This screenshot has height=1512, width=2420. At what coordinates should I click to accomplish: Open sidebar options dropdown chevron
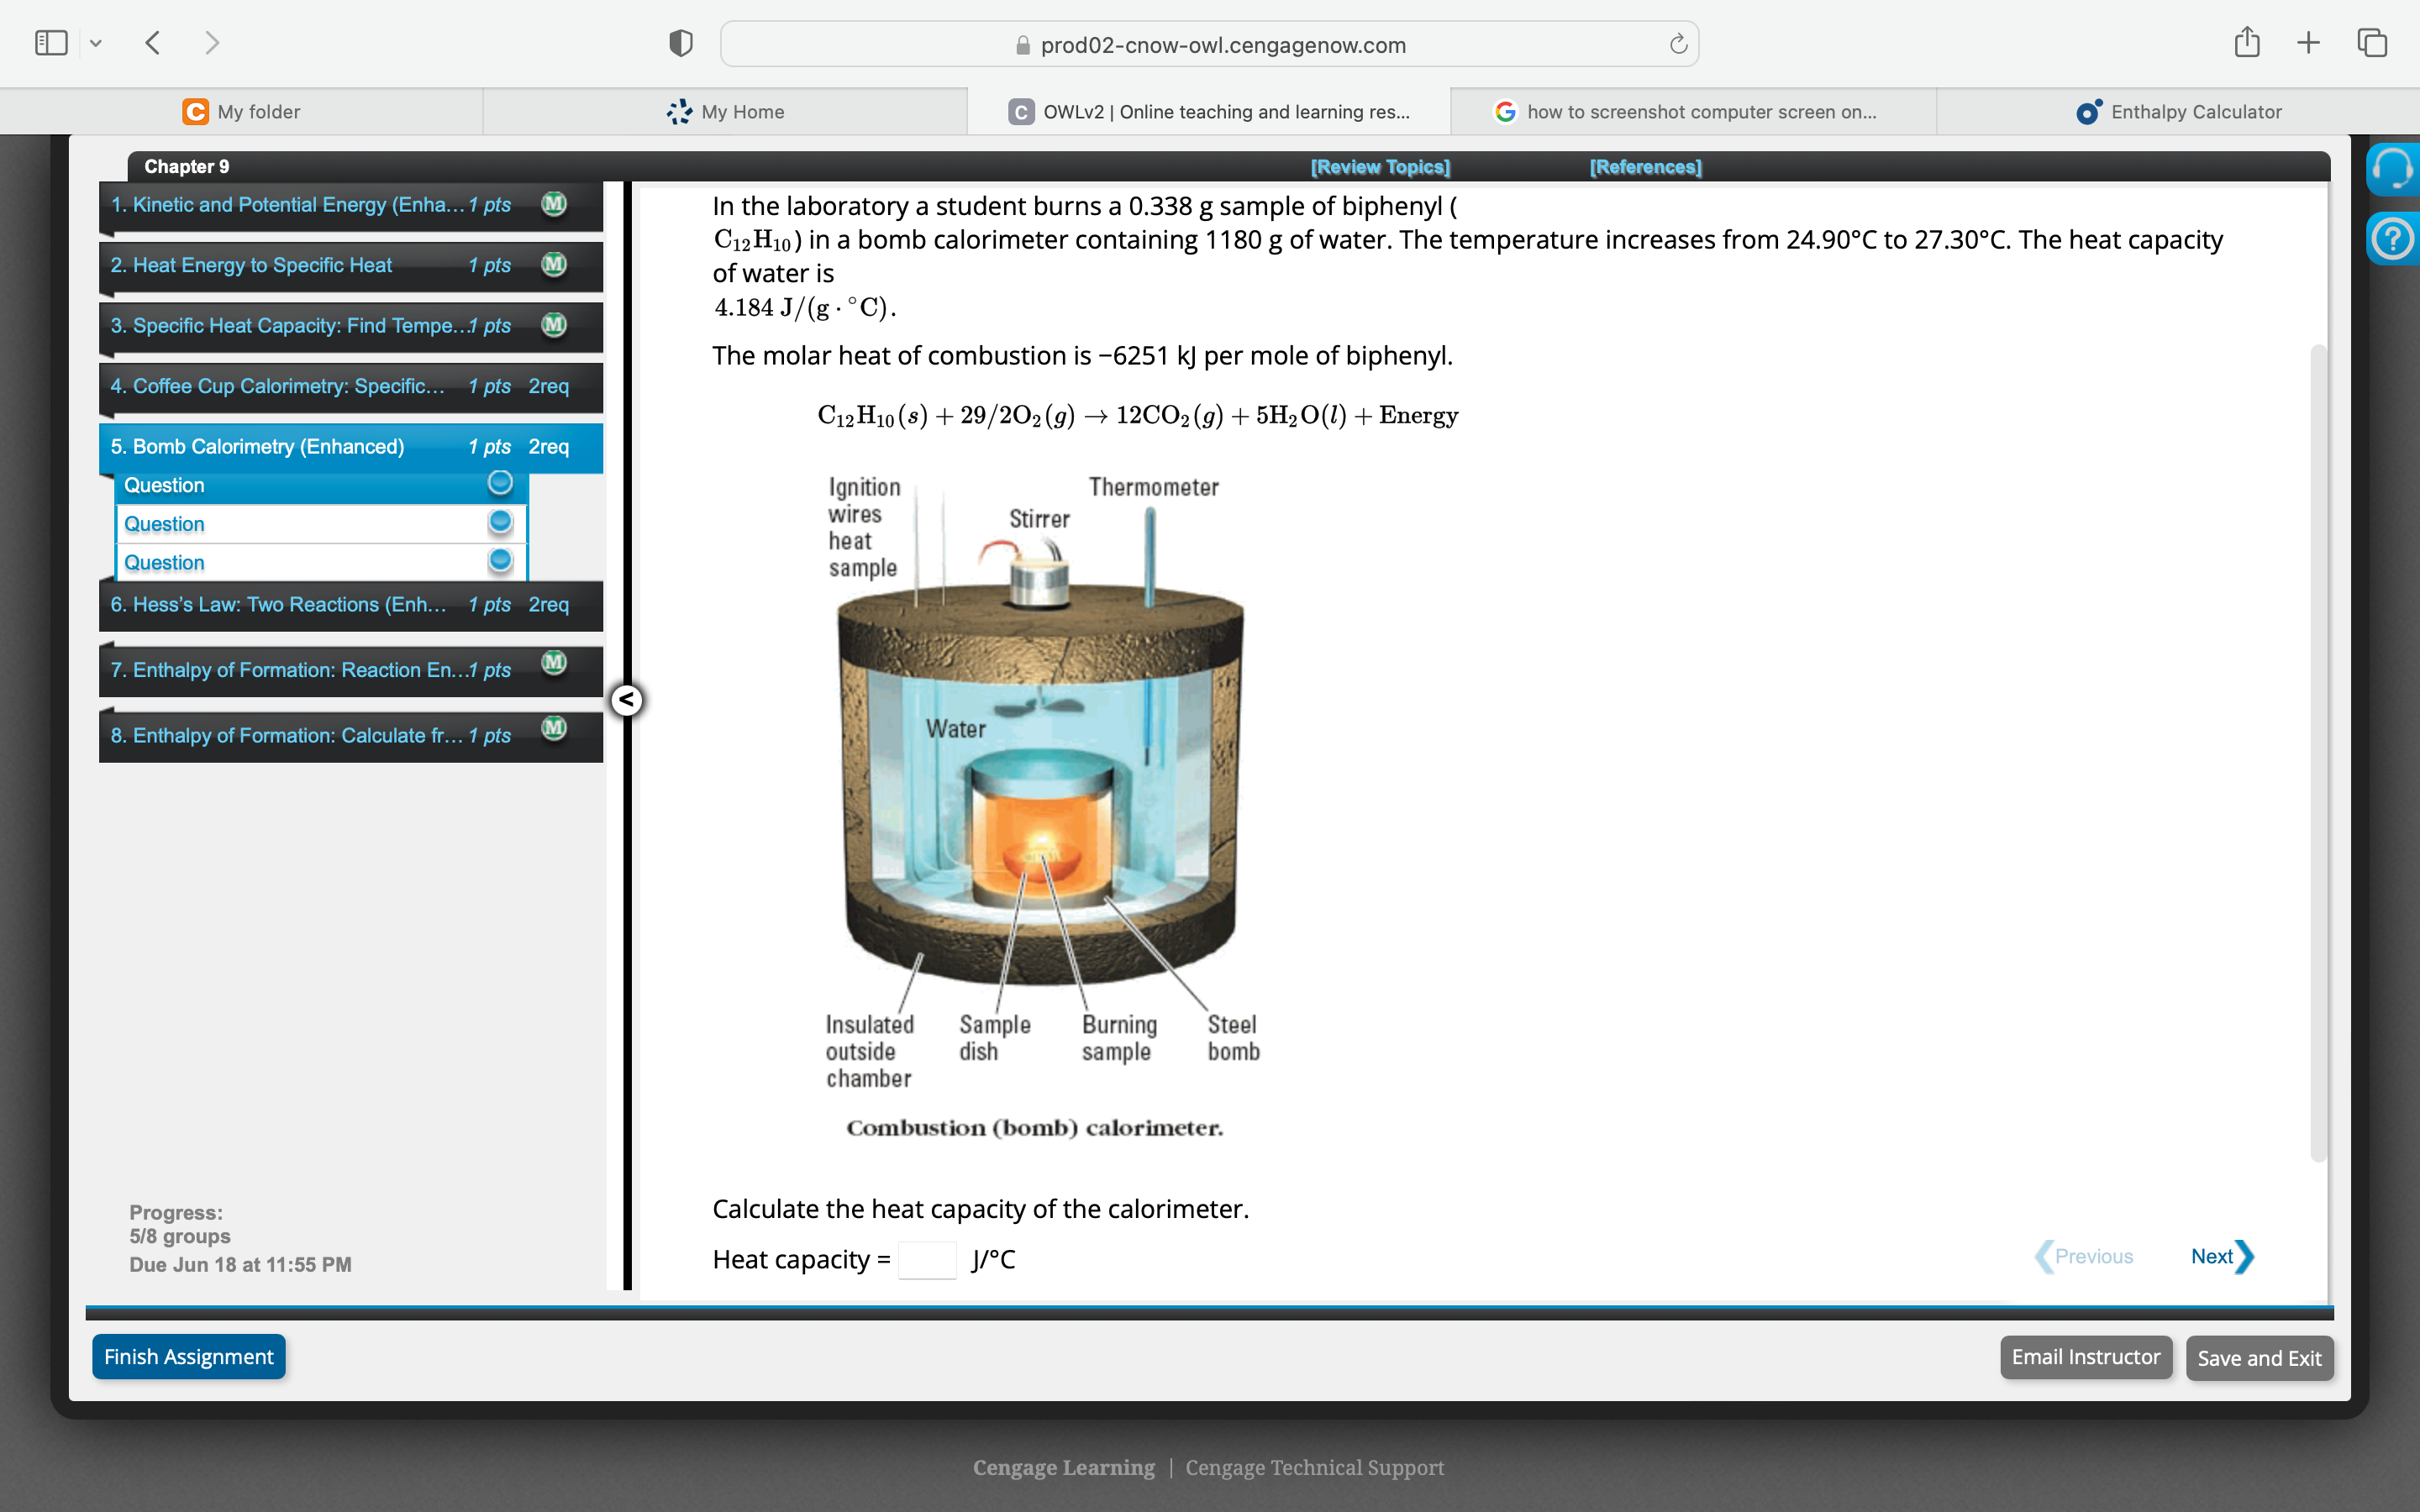[96, 43]
